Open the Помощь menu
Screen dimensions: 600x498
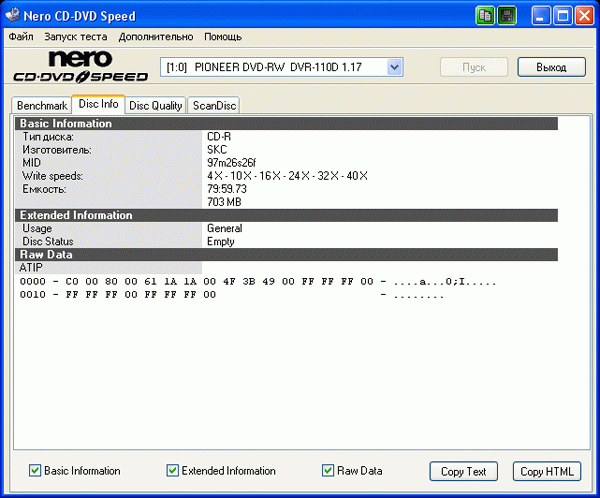click(223, 37)
